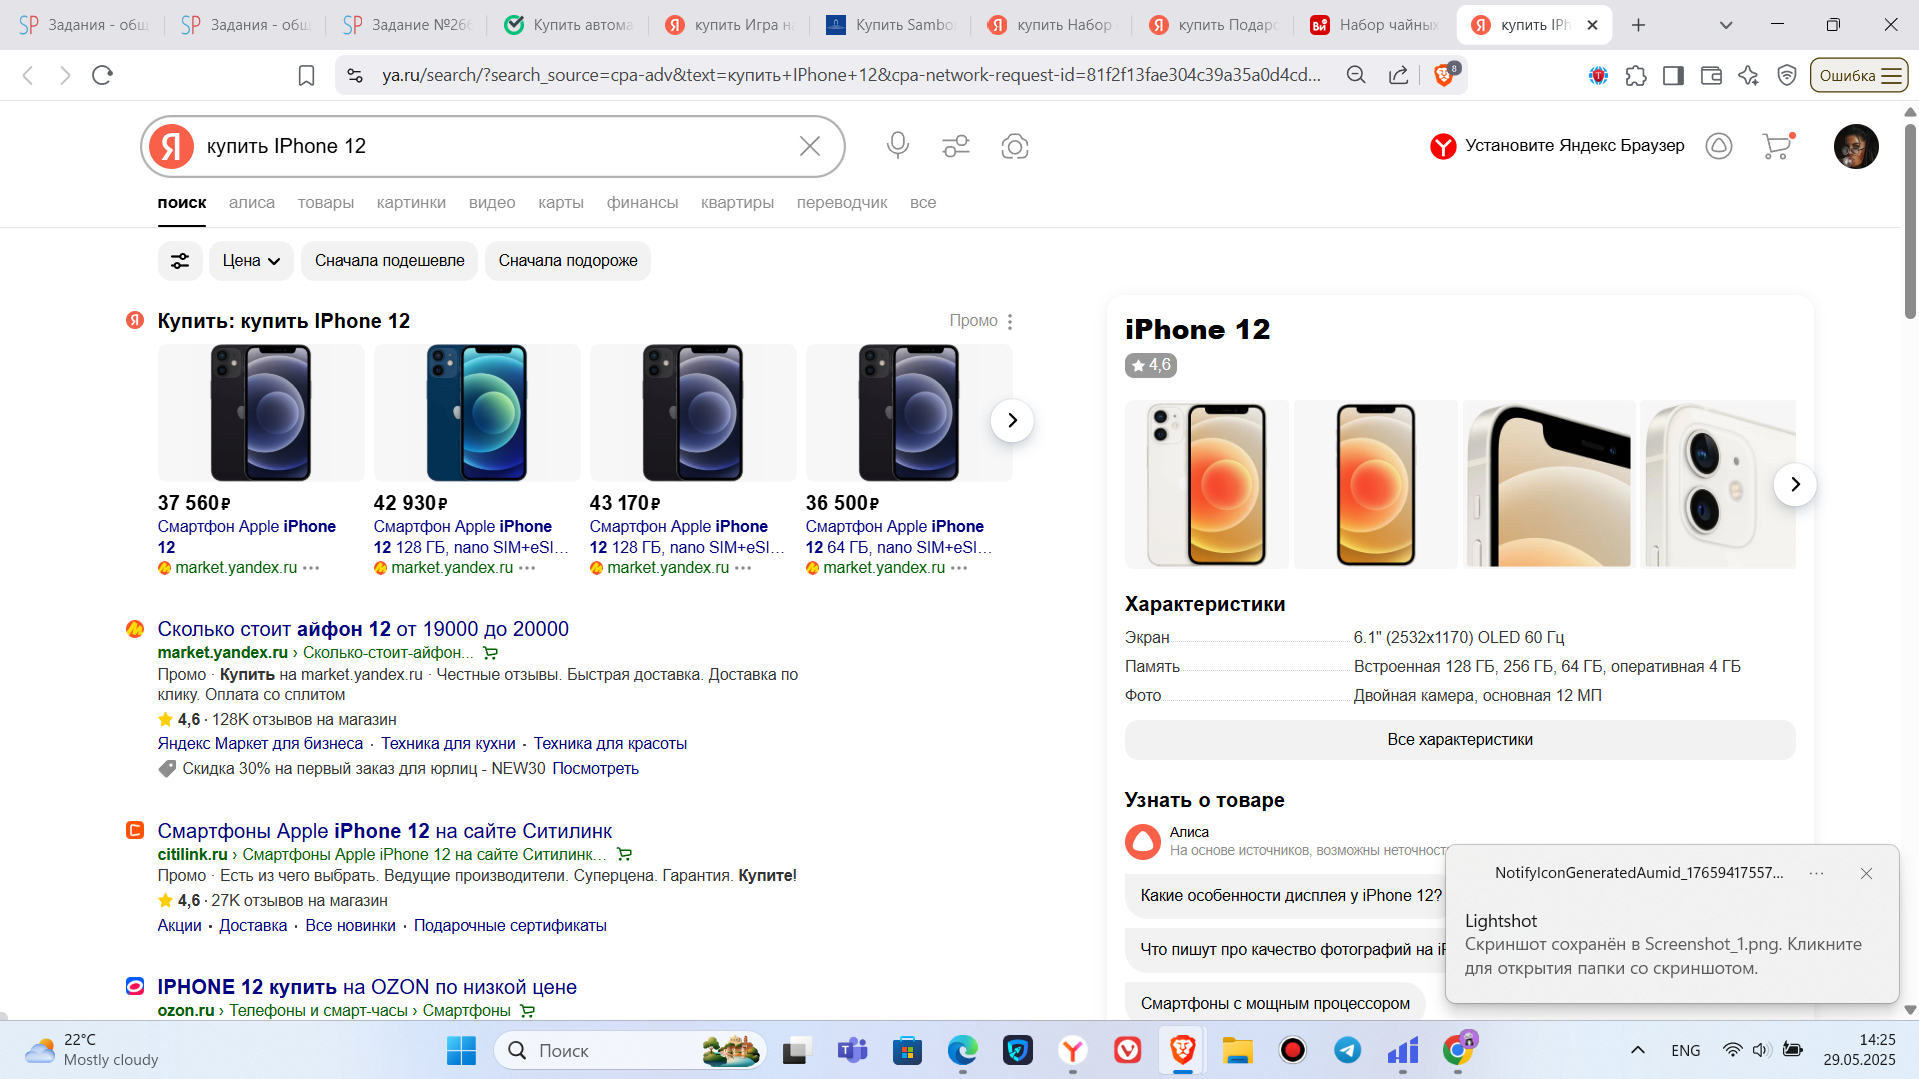Click the Yandex logo in search bar
Screen dimensions: 1919x1079
click(x=171, y=146)
